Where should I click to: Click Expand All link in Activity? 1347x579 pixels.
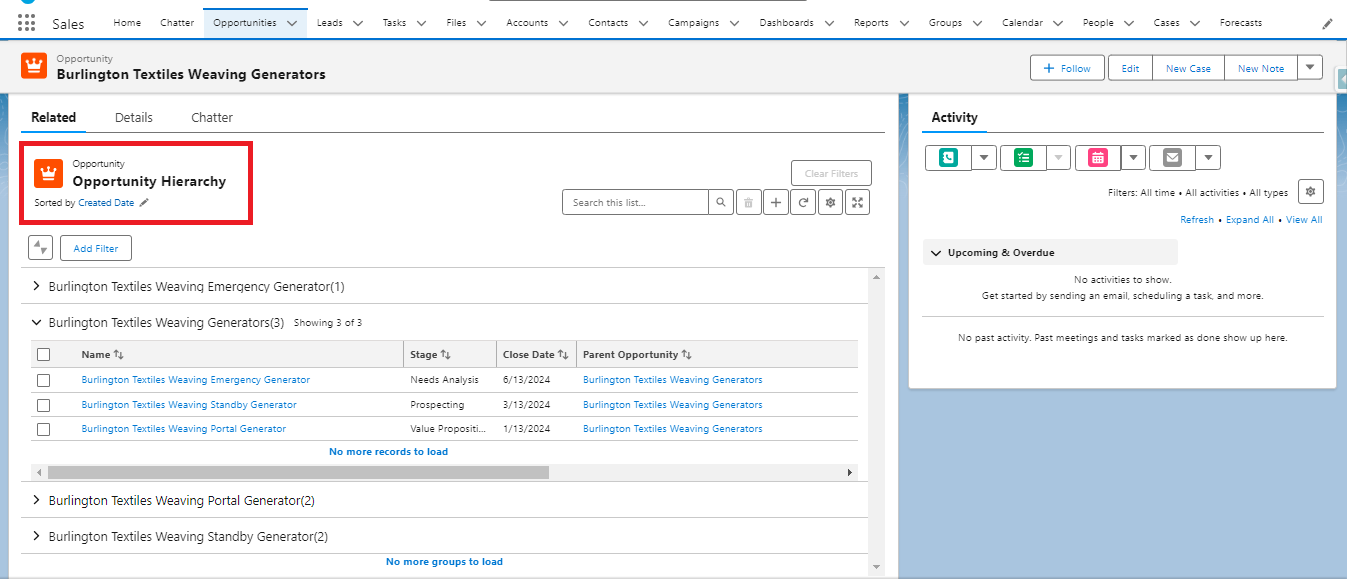click(1250, 220)
